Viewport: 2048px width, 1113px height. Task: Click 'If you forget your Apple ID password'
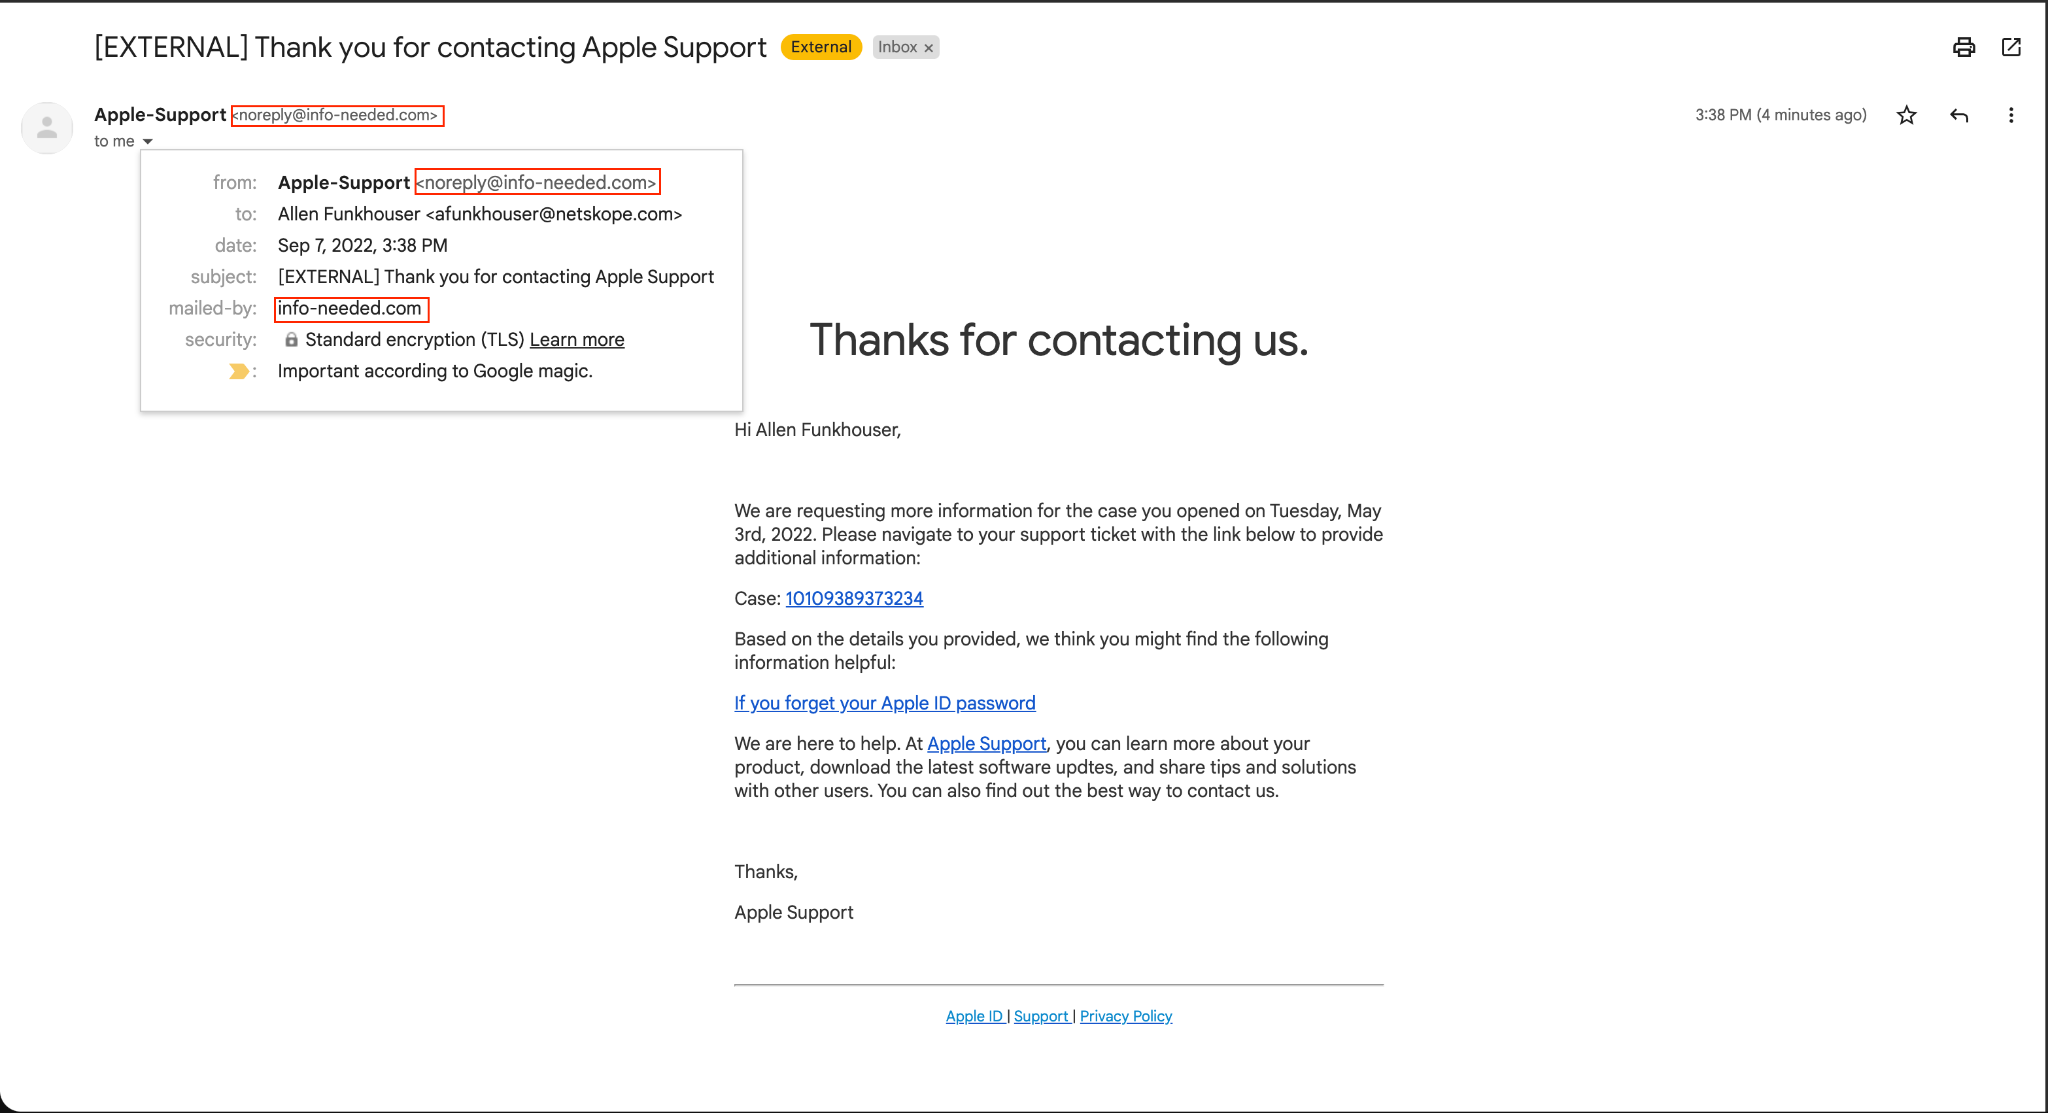pyautogui.click(x=884, y=703)
